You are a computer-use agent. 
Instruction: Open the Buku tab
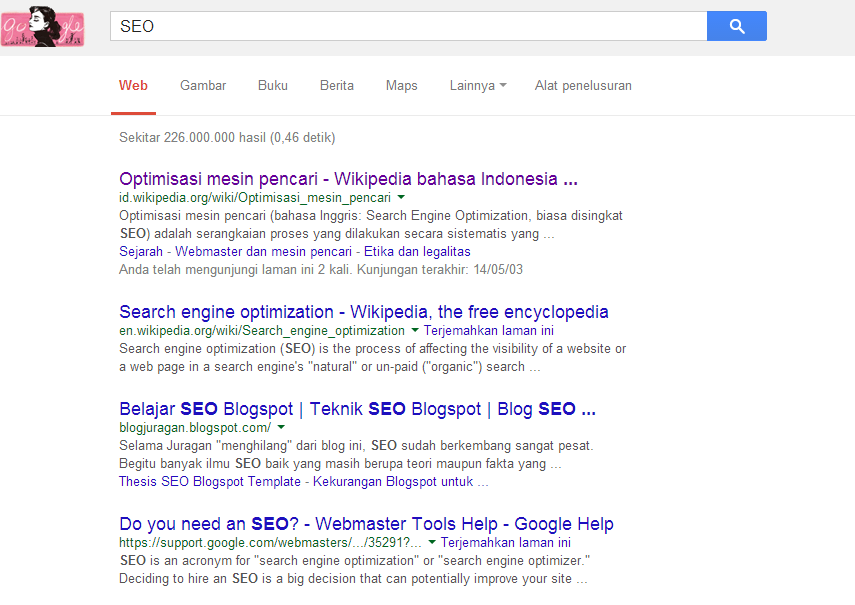[273, 86]
